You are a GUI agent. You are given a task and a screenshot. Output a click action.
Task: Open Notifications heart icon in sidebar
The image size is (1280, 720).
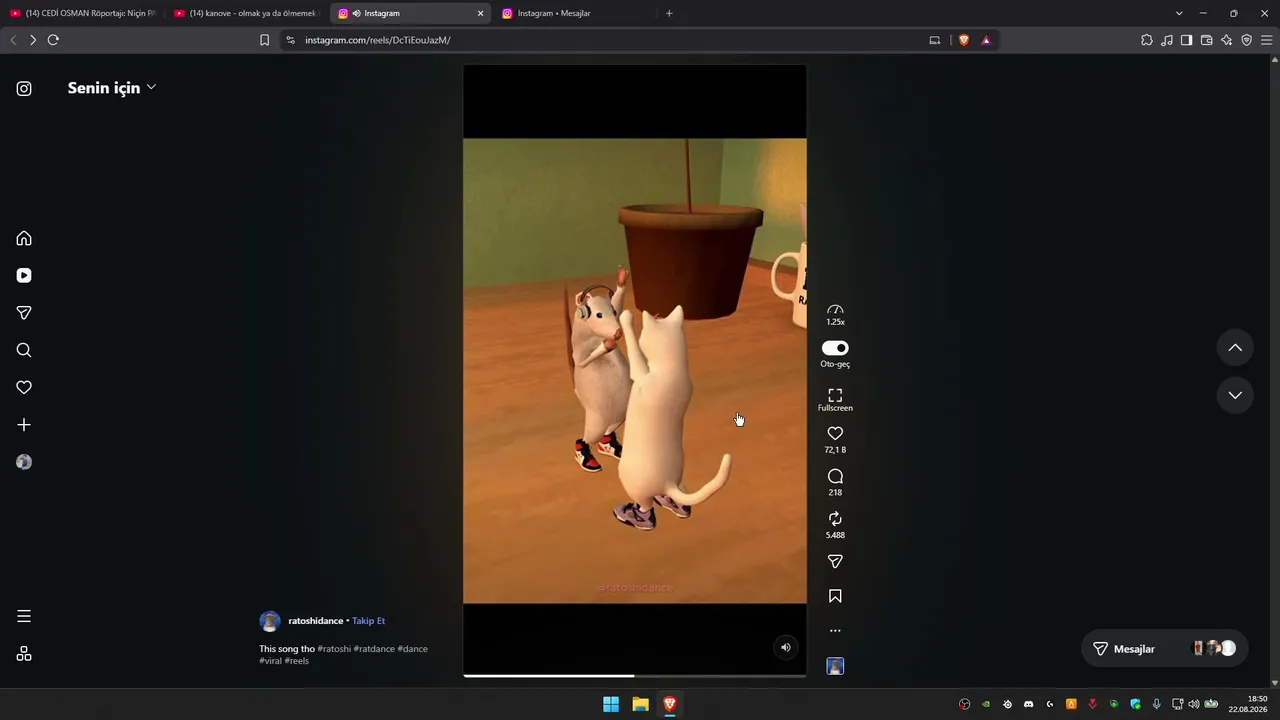click(24, 387)
